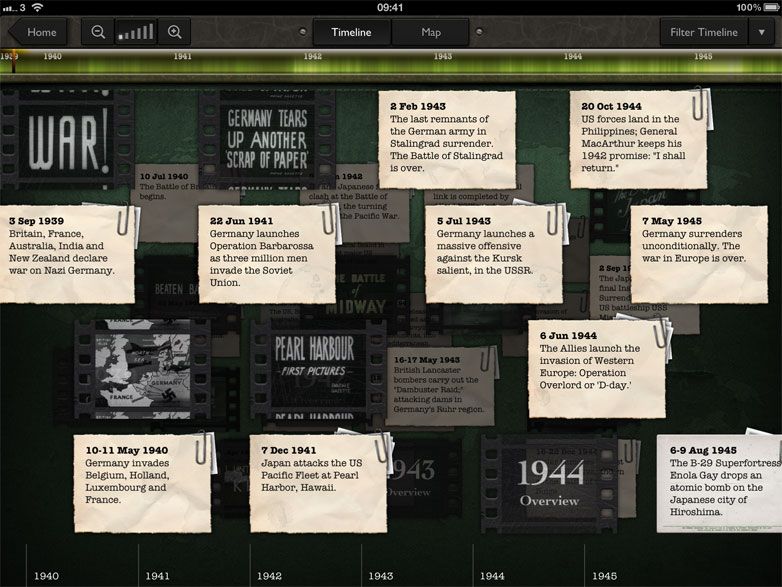Open the 10-11 May 1940 Germany invades card
This screenshot has height=587, width=782.
[x=143, y=484]
